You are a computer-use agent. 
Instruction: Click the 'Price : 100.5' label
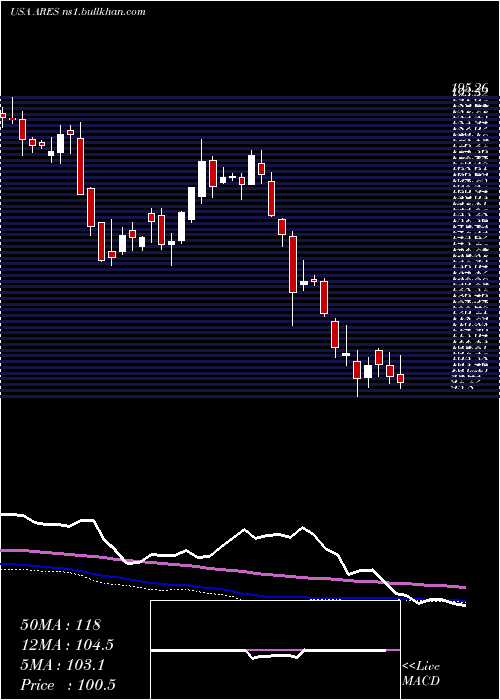pyautogui.click(x=68, y=685)
